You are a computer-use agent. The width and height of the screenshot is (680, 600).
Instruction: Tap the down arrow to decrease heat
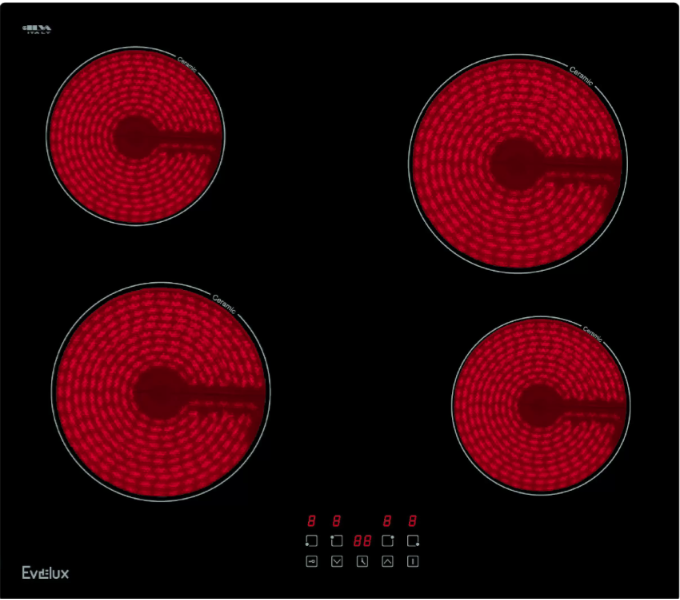(337, 562)
